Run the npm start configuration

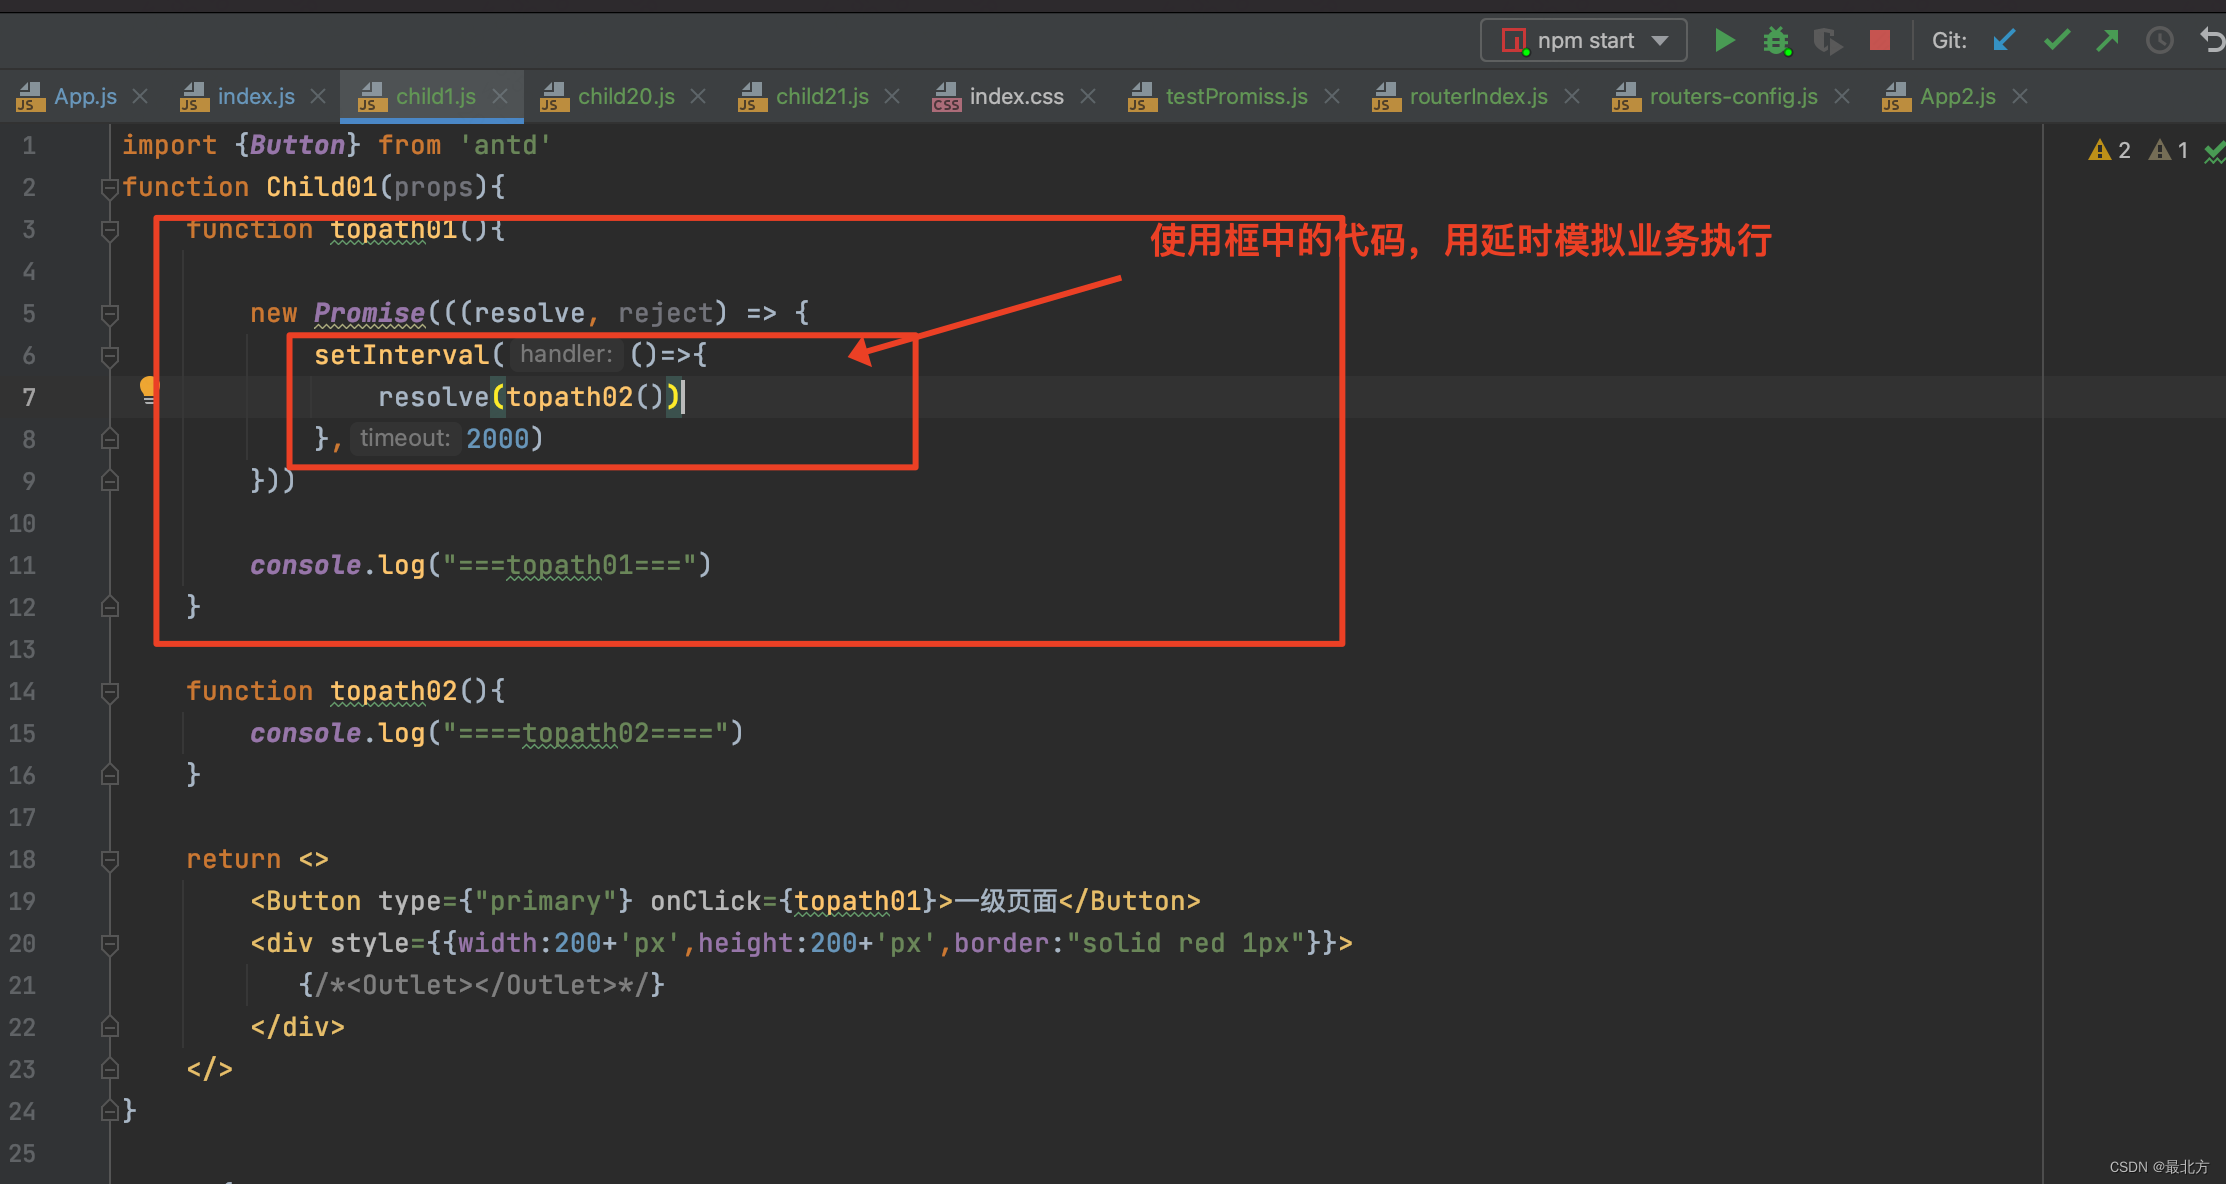(x=1724, y=41)
